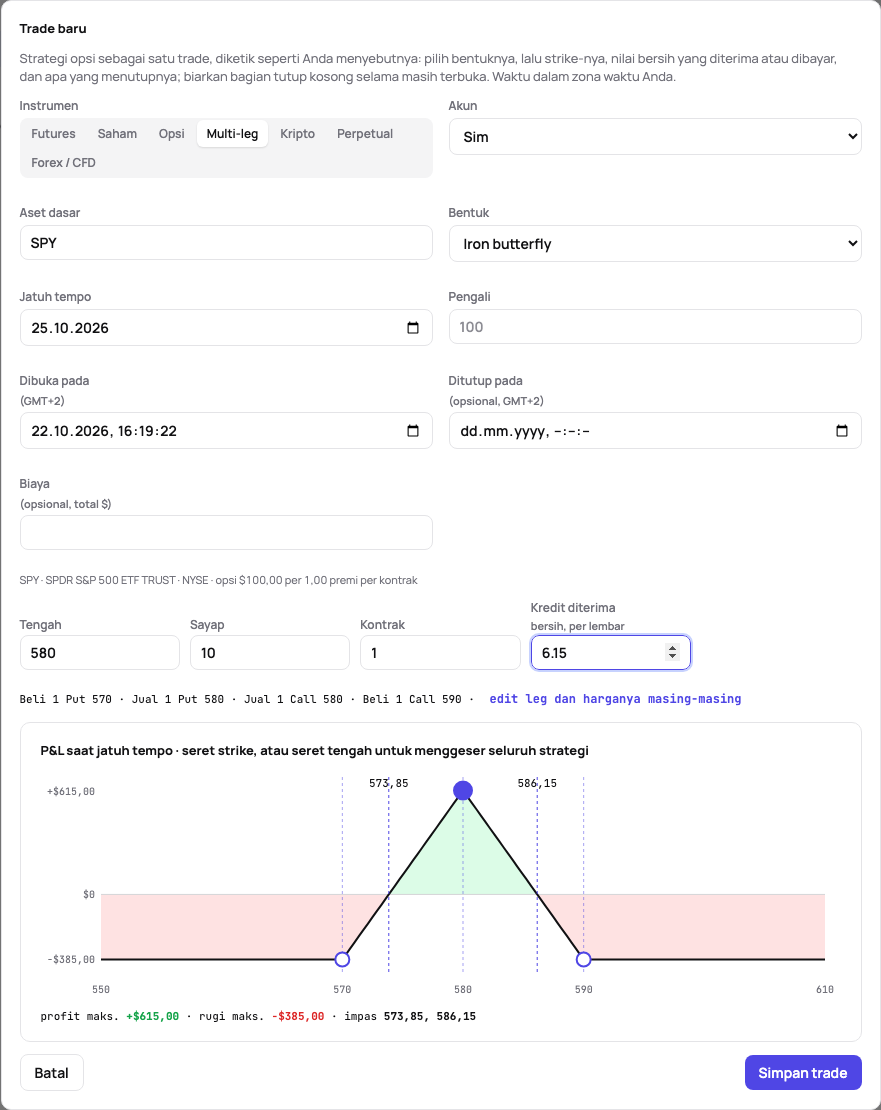Click the Sayap wing width field
Viewport: 881px width, 1110px height.
pyautogui.click(x=270, y=653)
